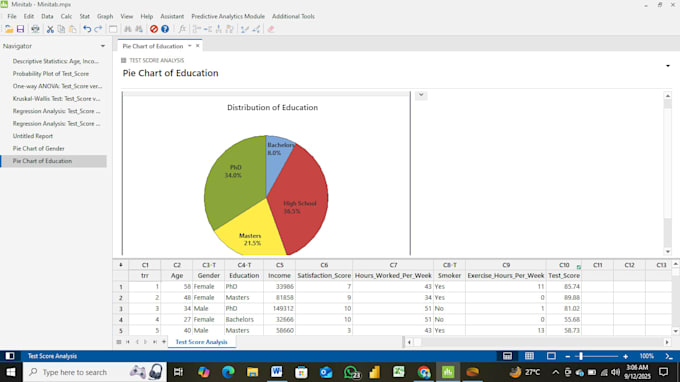Open the Graph menu
Image resolution: width=680 pixels, height=382 pixels.
click(105, 16)
